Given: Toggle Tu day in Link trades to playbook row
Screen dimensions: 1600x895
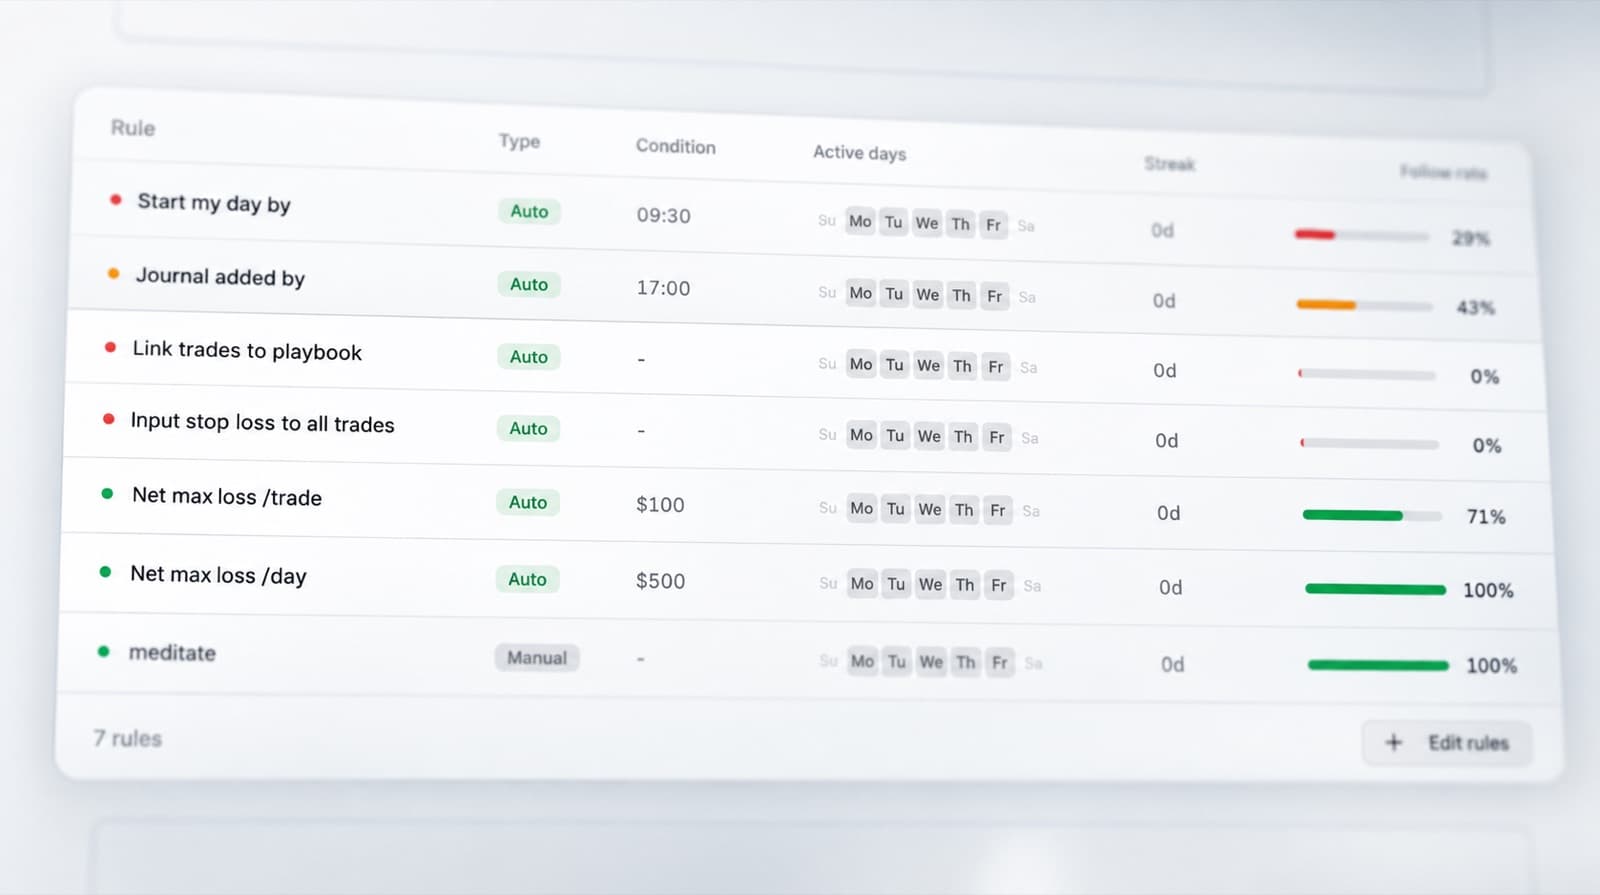Looking at the screenshot, I should [x=894, y=364].
